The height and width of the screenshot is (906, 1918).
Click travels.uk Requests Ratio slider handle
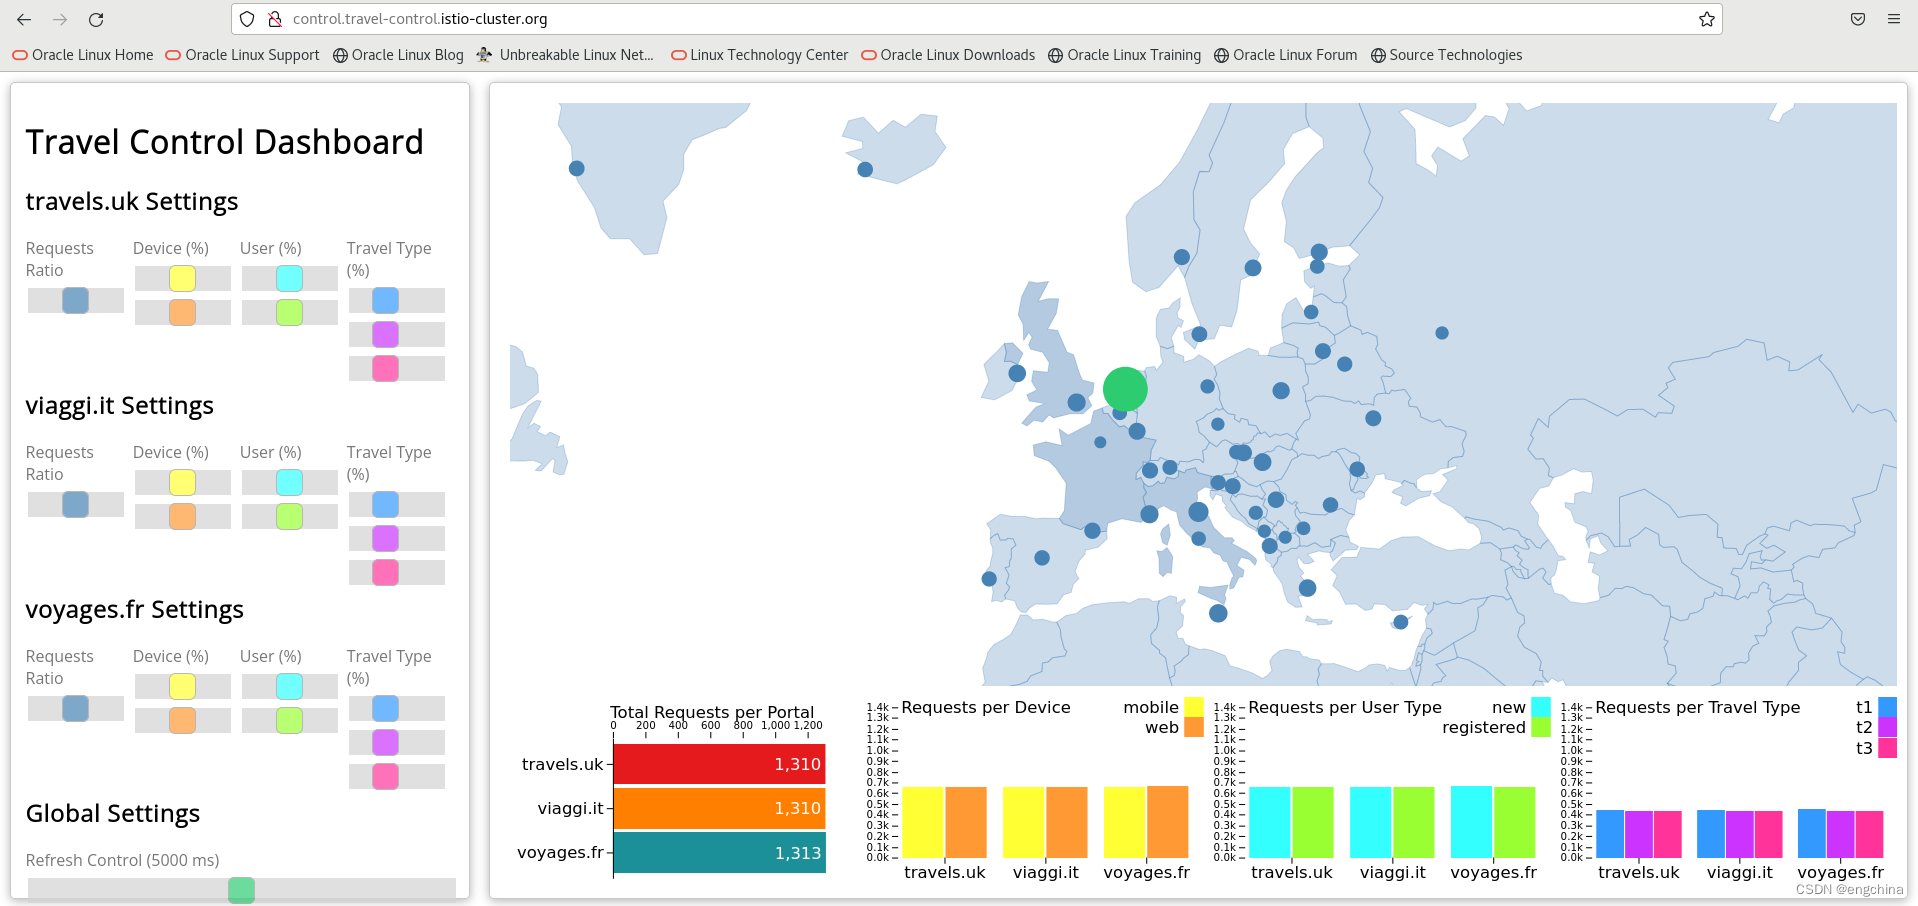pos(75,300)
